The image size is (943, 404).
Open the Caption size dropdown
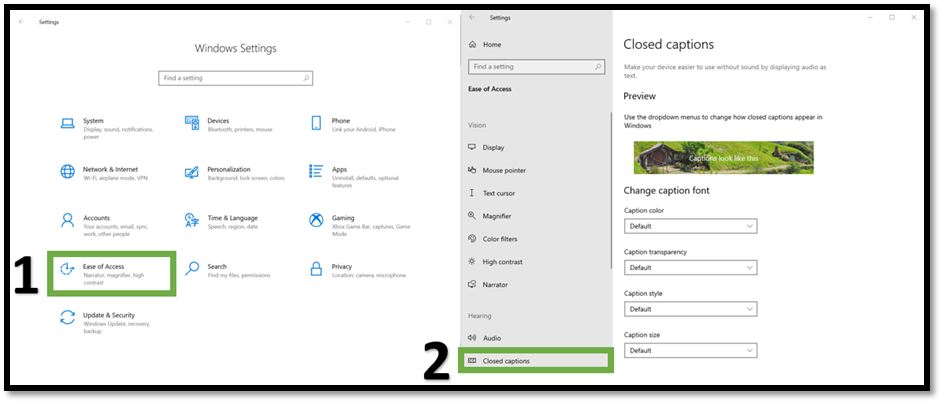pyautogui.click(x=689, y=351)
